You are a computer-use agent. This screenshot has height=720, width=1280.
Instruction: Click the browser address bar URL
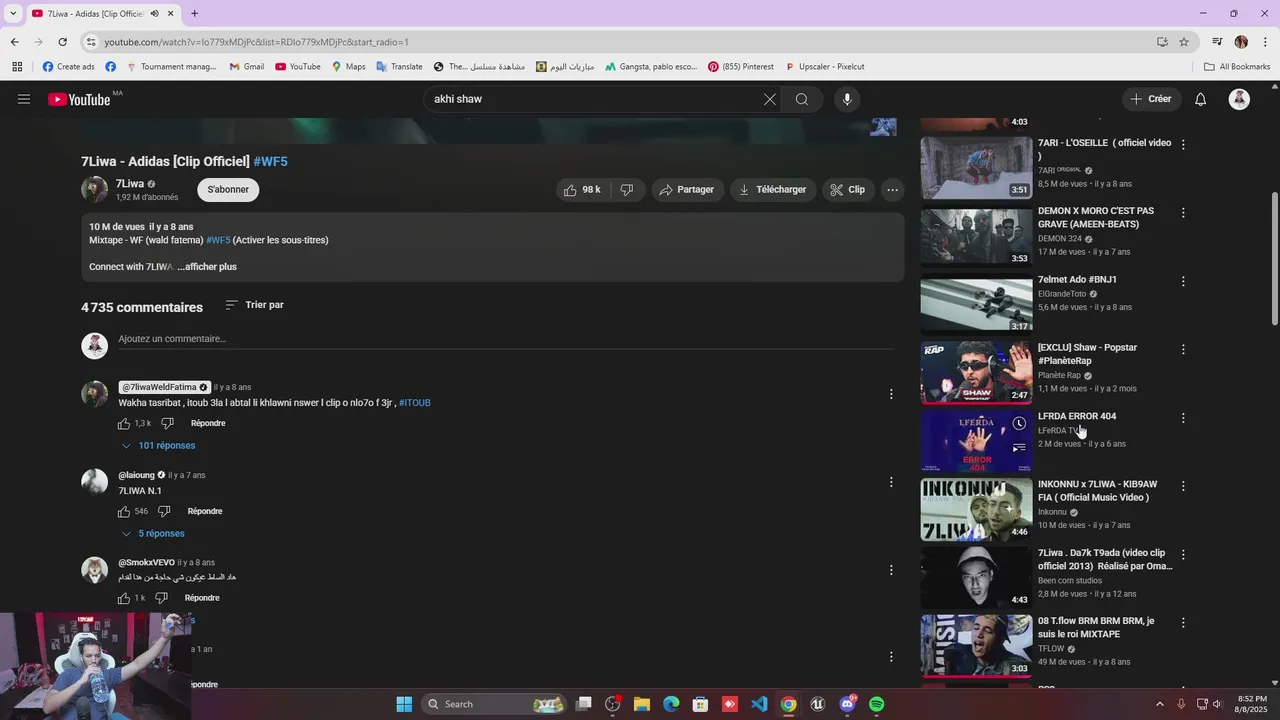[x=257, y=42]
